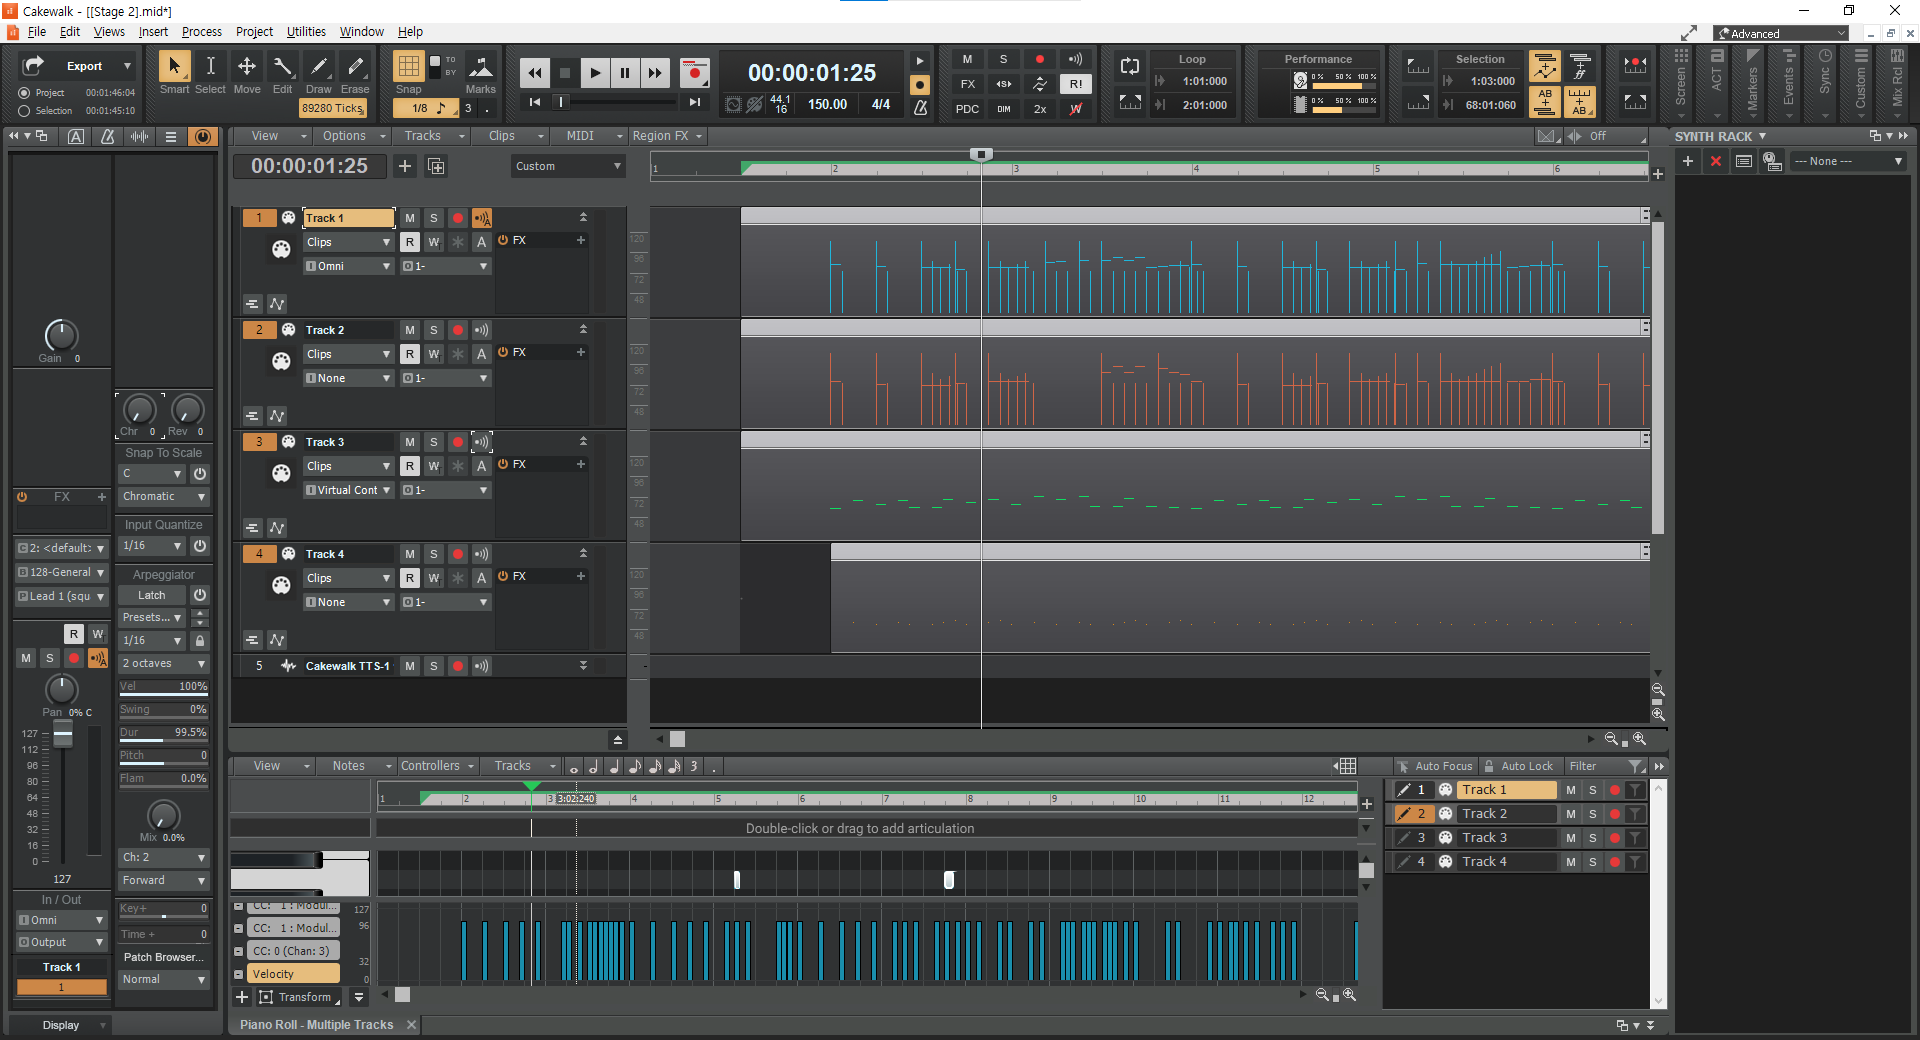Screen dimensions: 1920x1040
Task: Toggle Auto Focus in piano roll
Action: (1435, 766)
